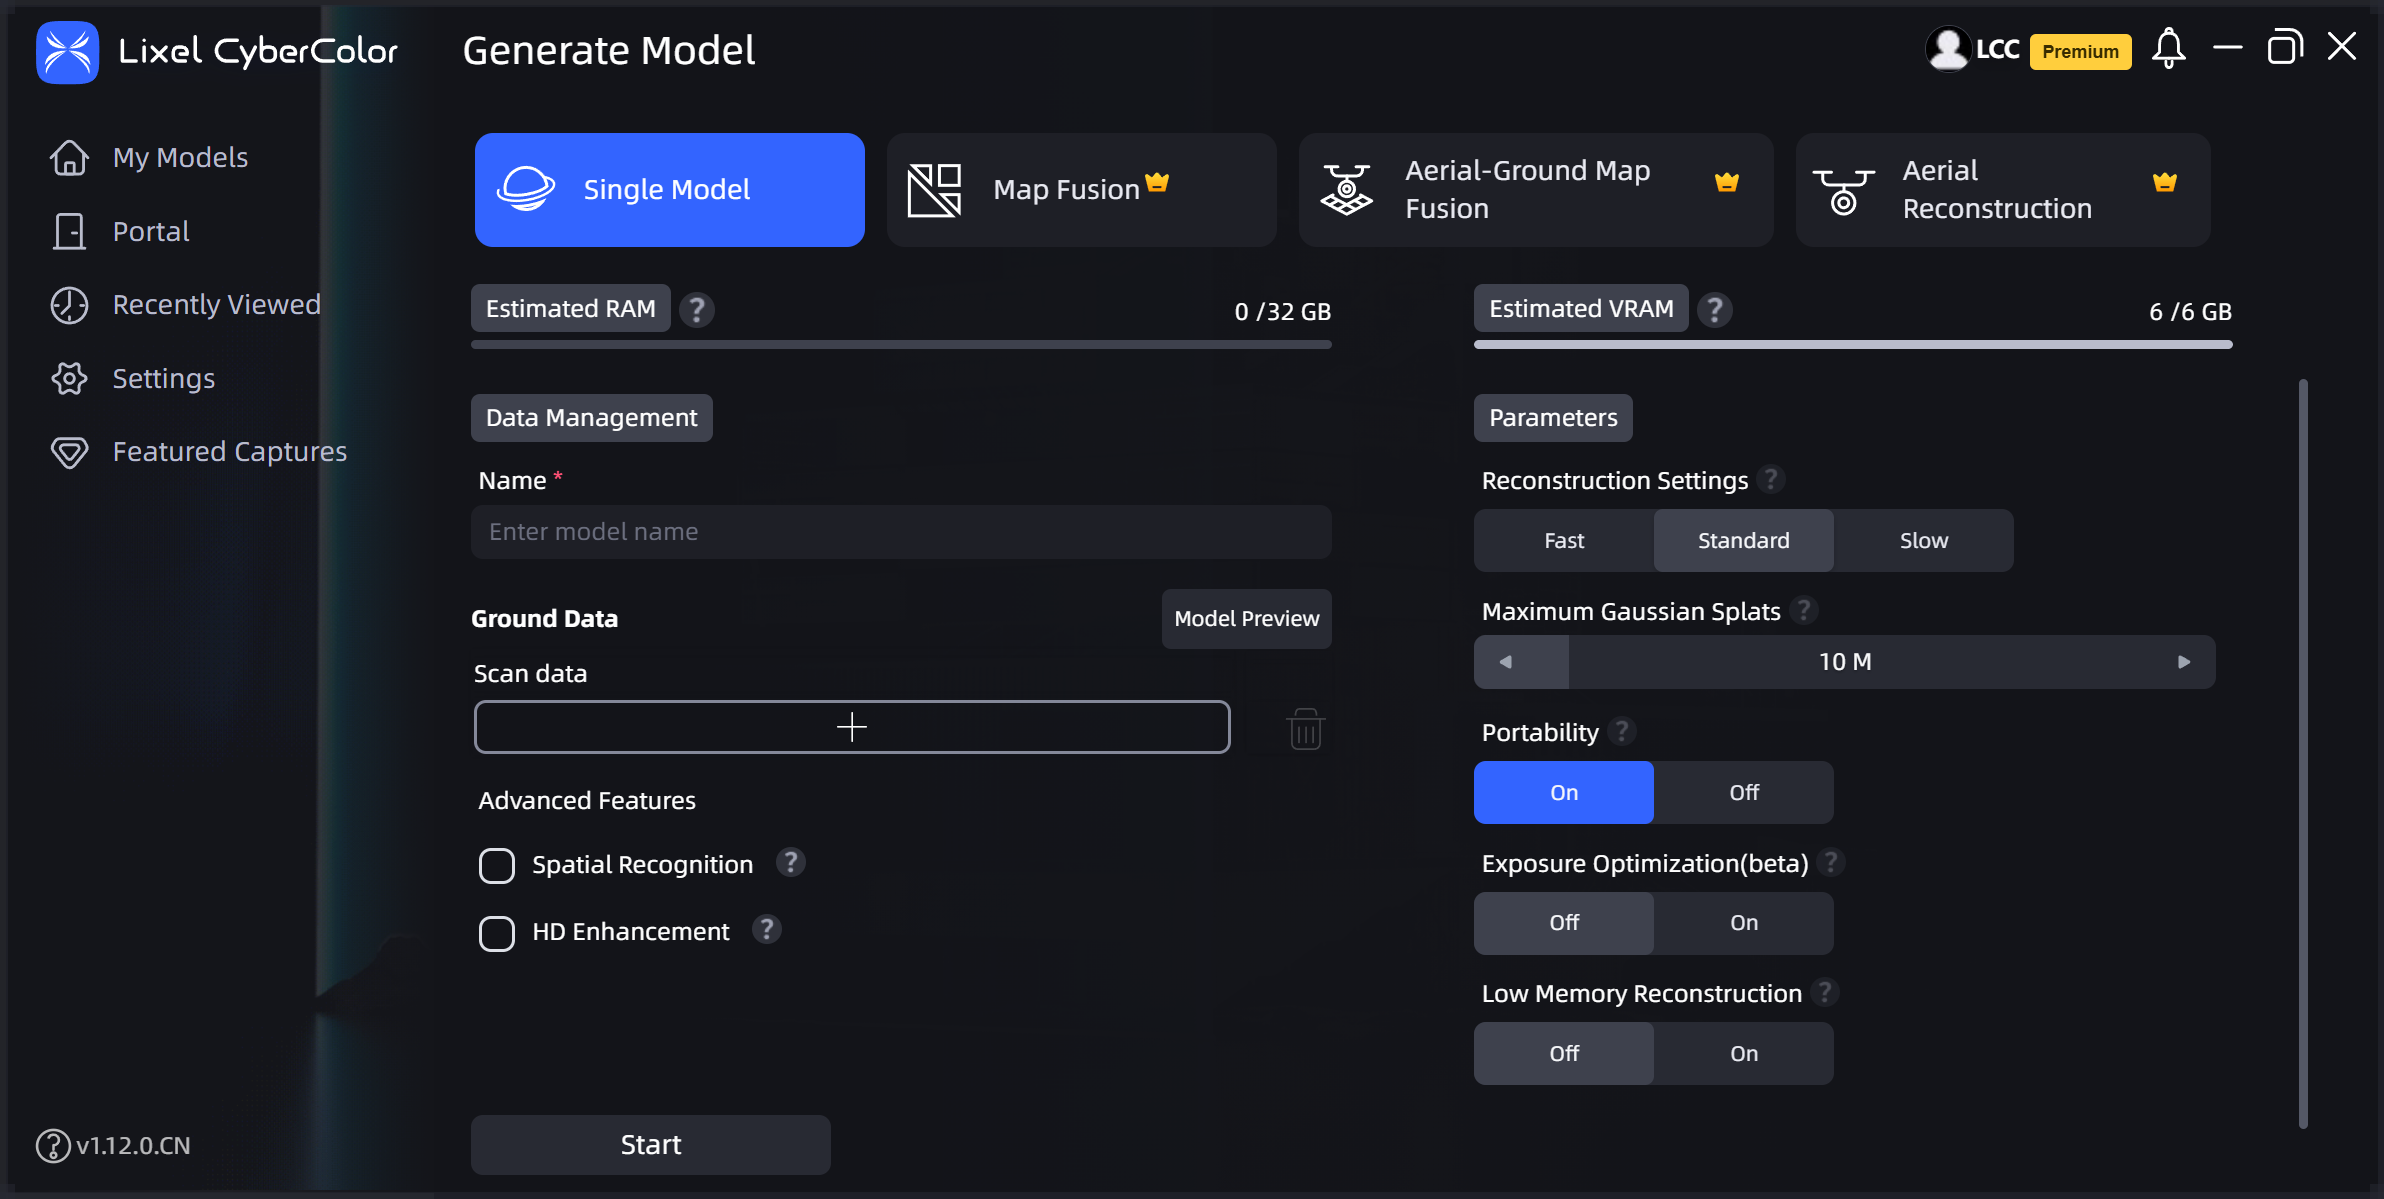Show help for Exposure Optimization(beta)
The width and height of the screenshot is (2384, 1199).
(x=1832, y=862)
